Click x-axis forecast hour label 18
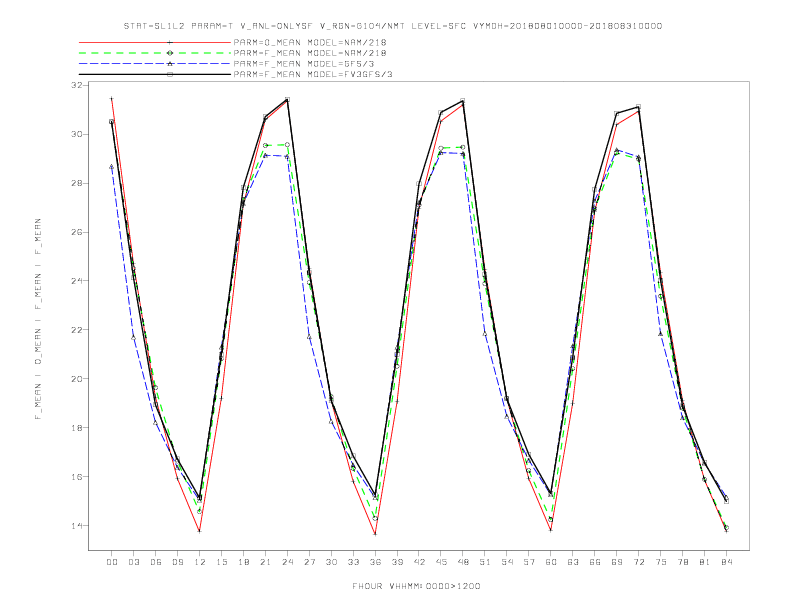 pos(243,562)
